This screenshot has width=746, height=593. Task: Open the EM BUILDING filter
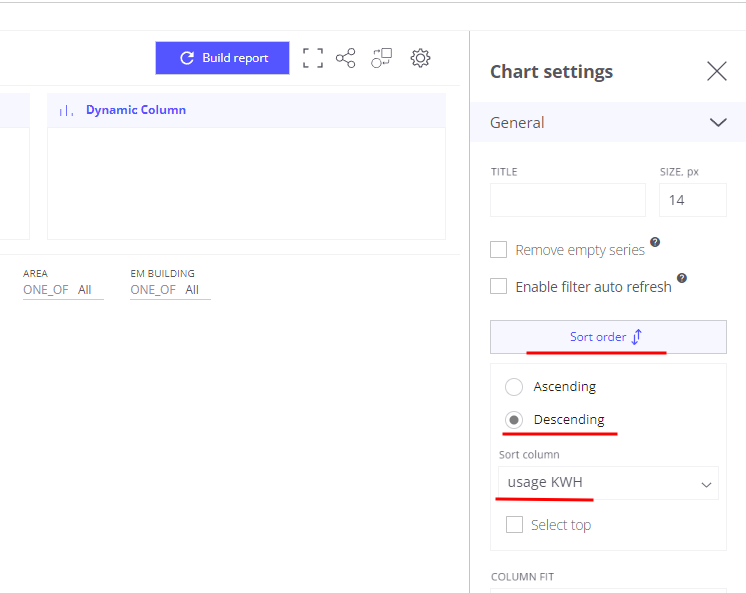point(169,290)
